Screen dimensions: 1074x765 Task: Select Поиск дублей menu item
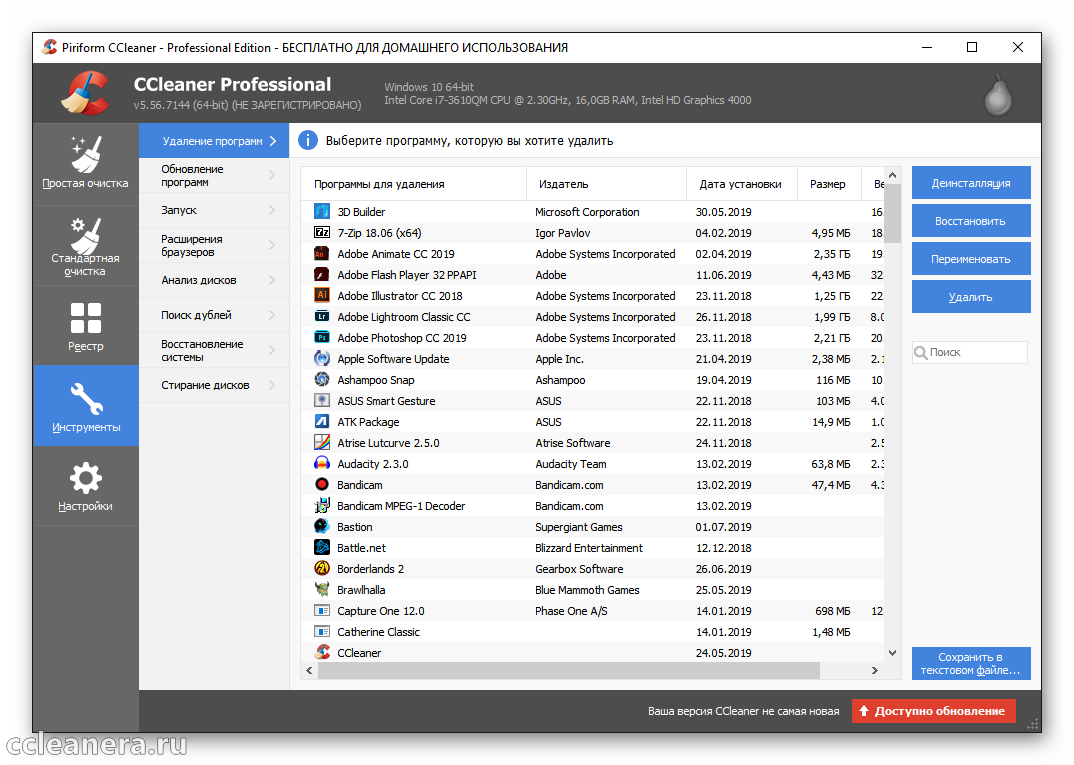point(213,316)
